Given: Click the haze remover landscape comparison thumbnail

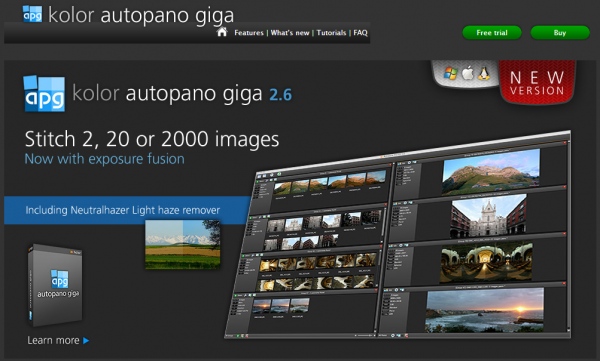Looking at the screenshot, I should 183,244.
